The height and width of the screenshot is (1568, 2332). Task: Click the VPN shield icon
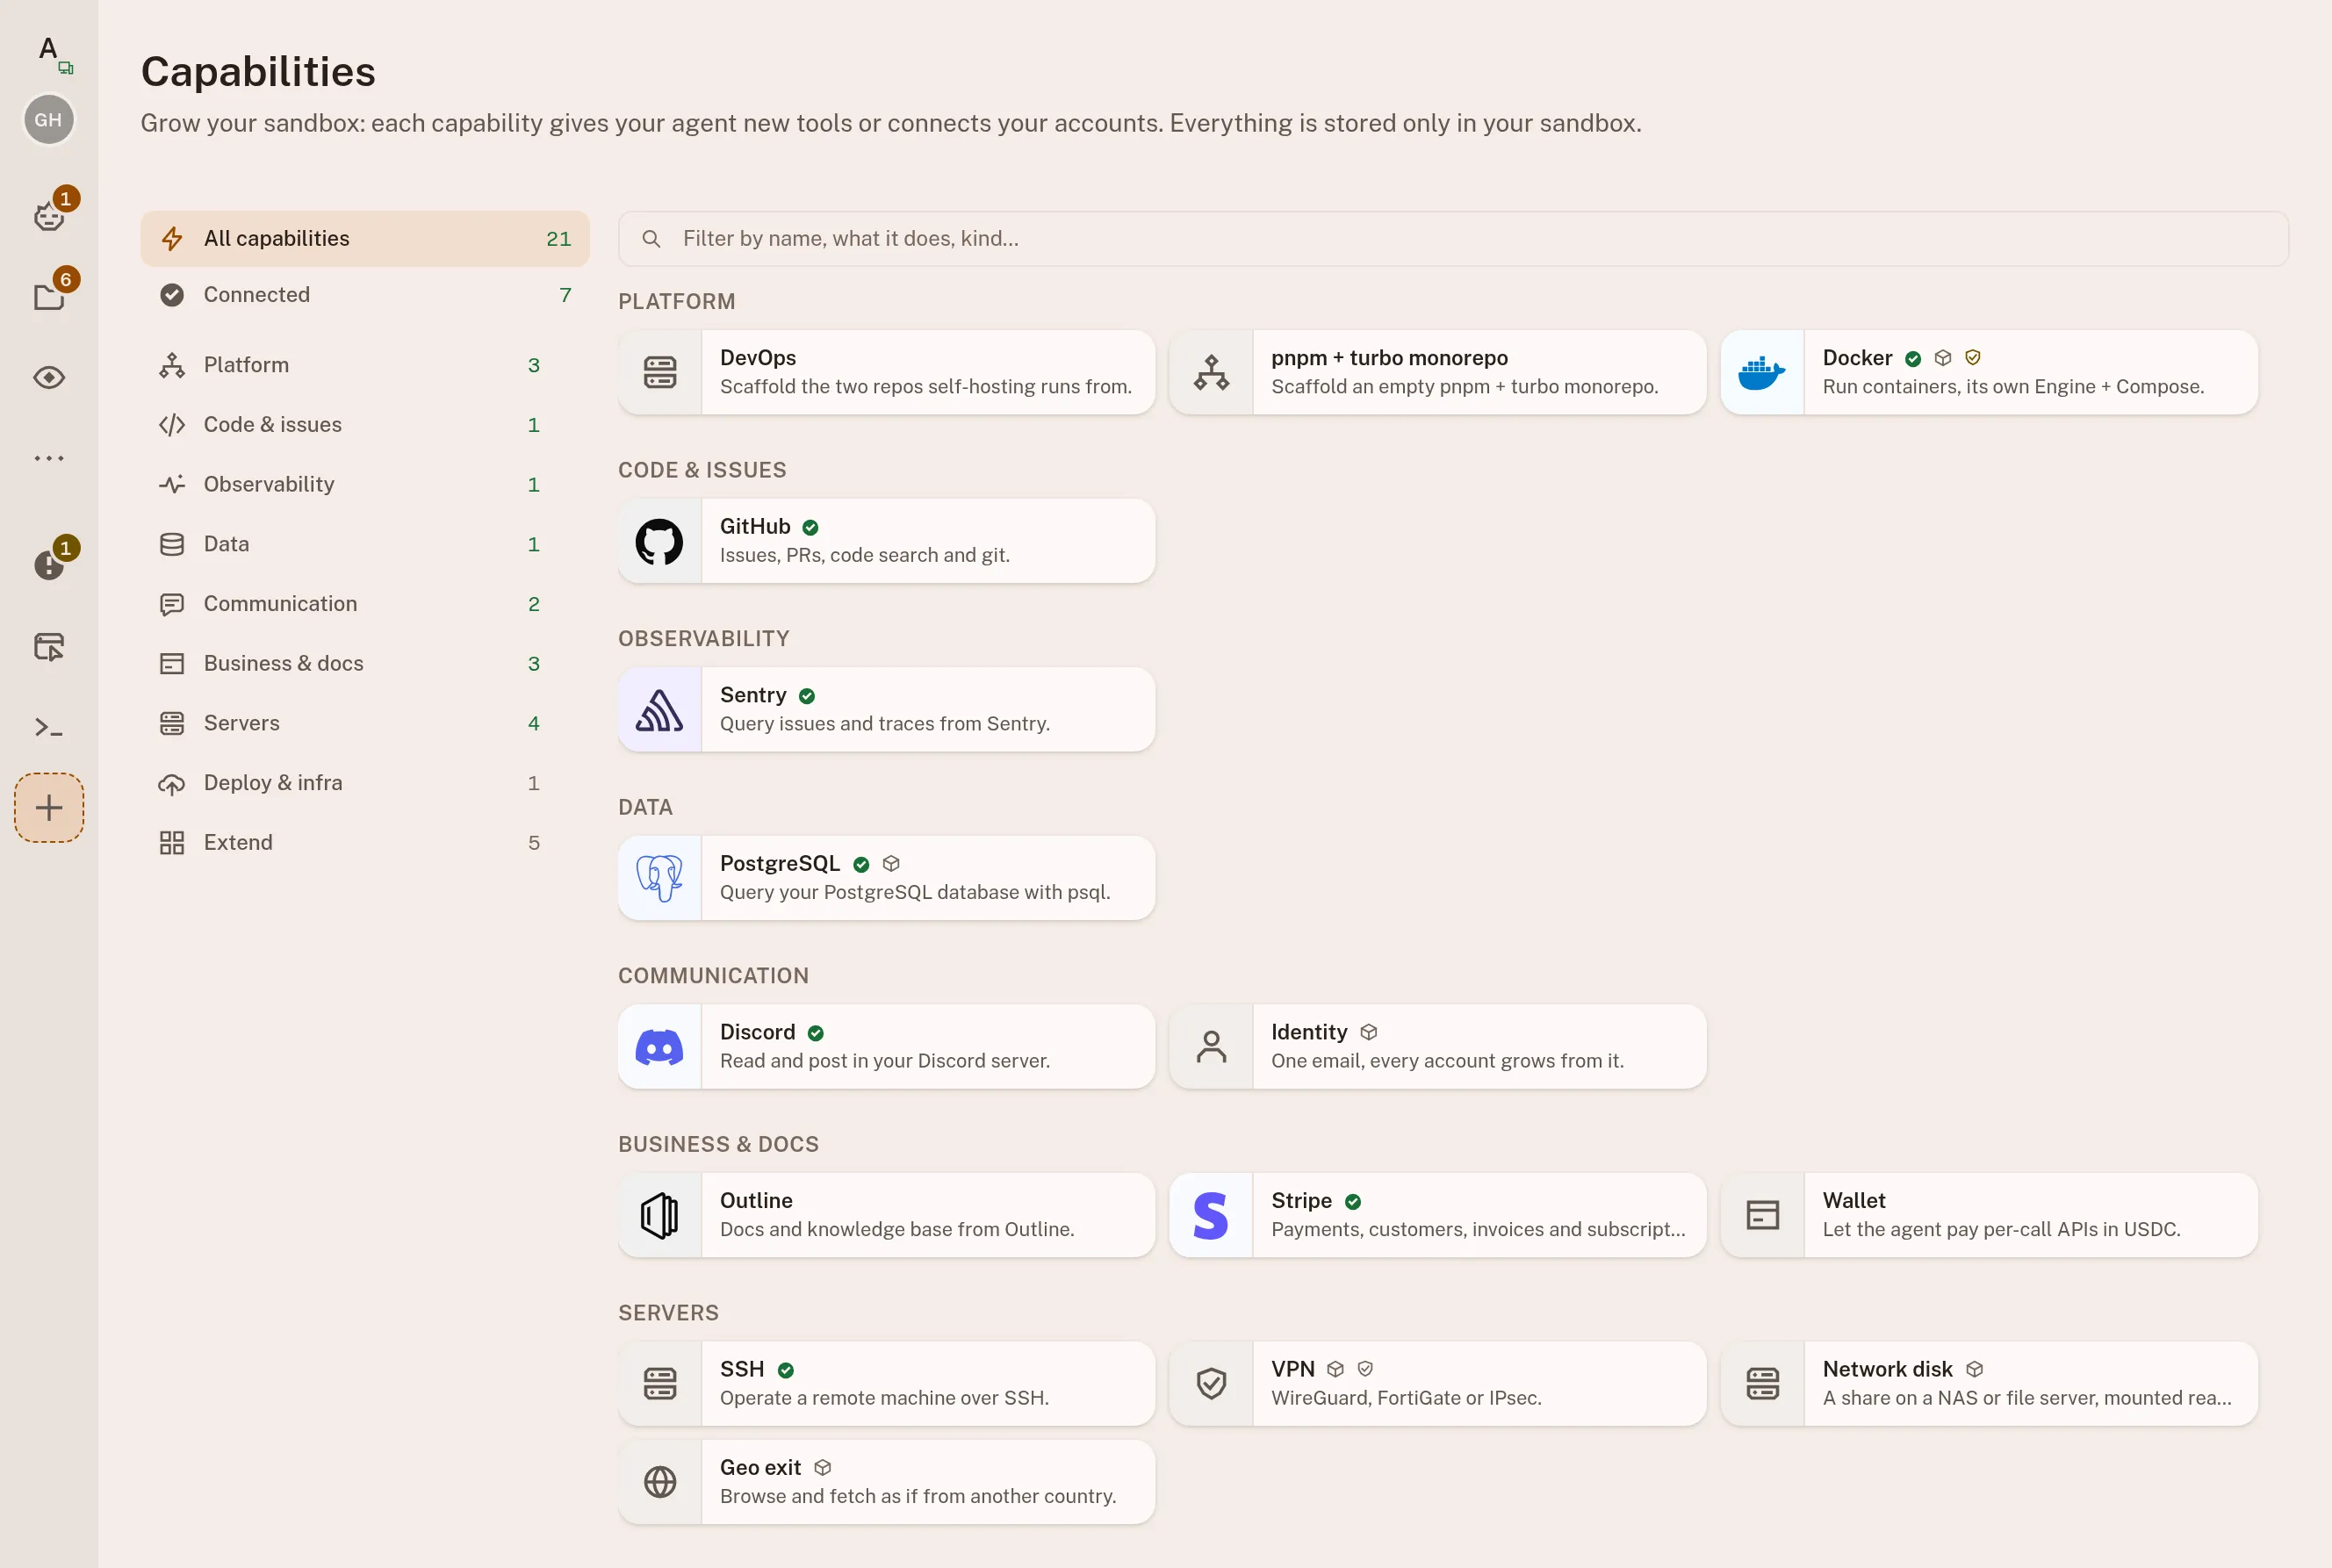pos(1211,1384)
